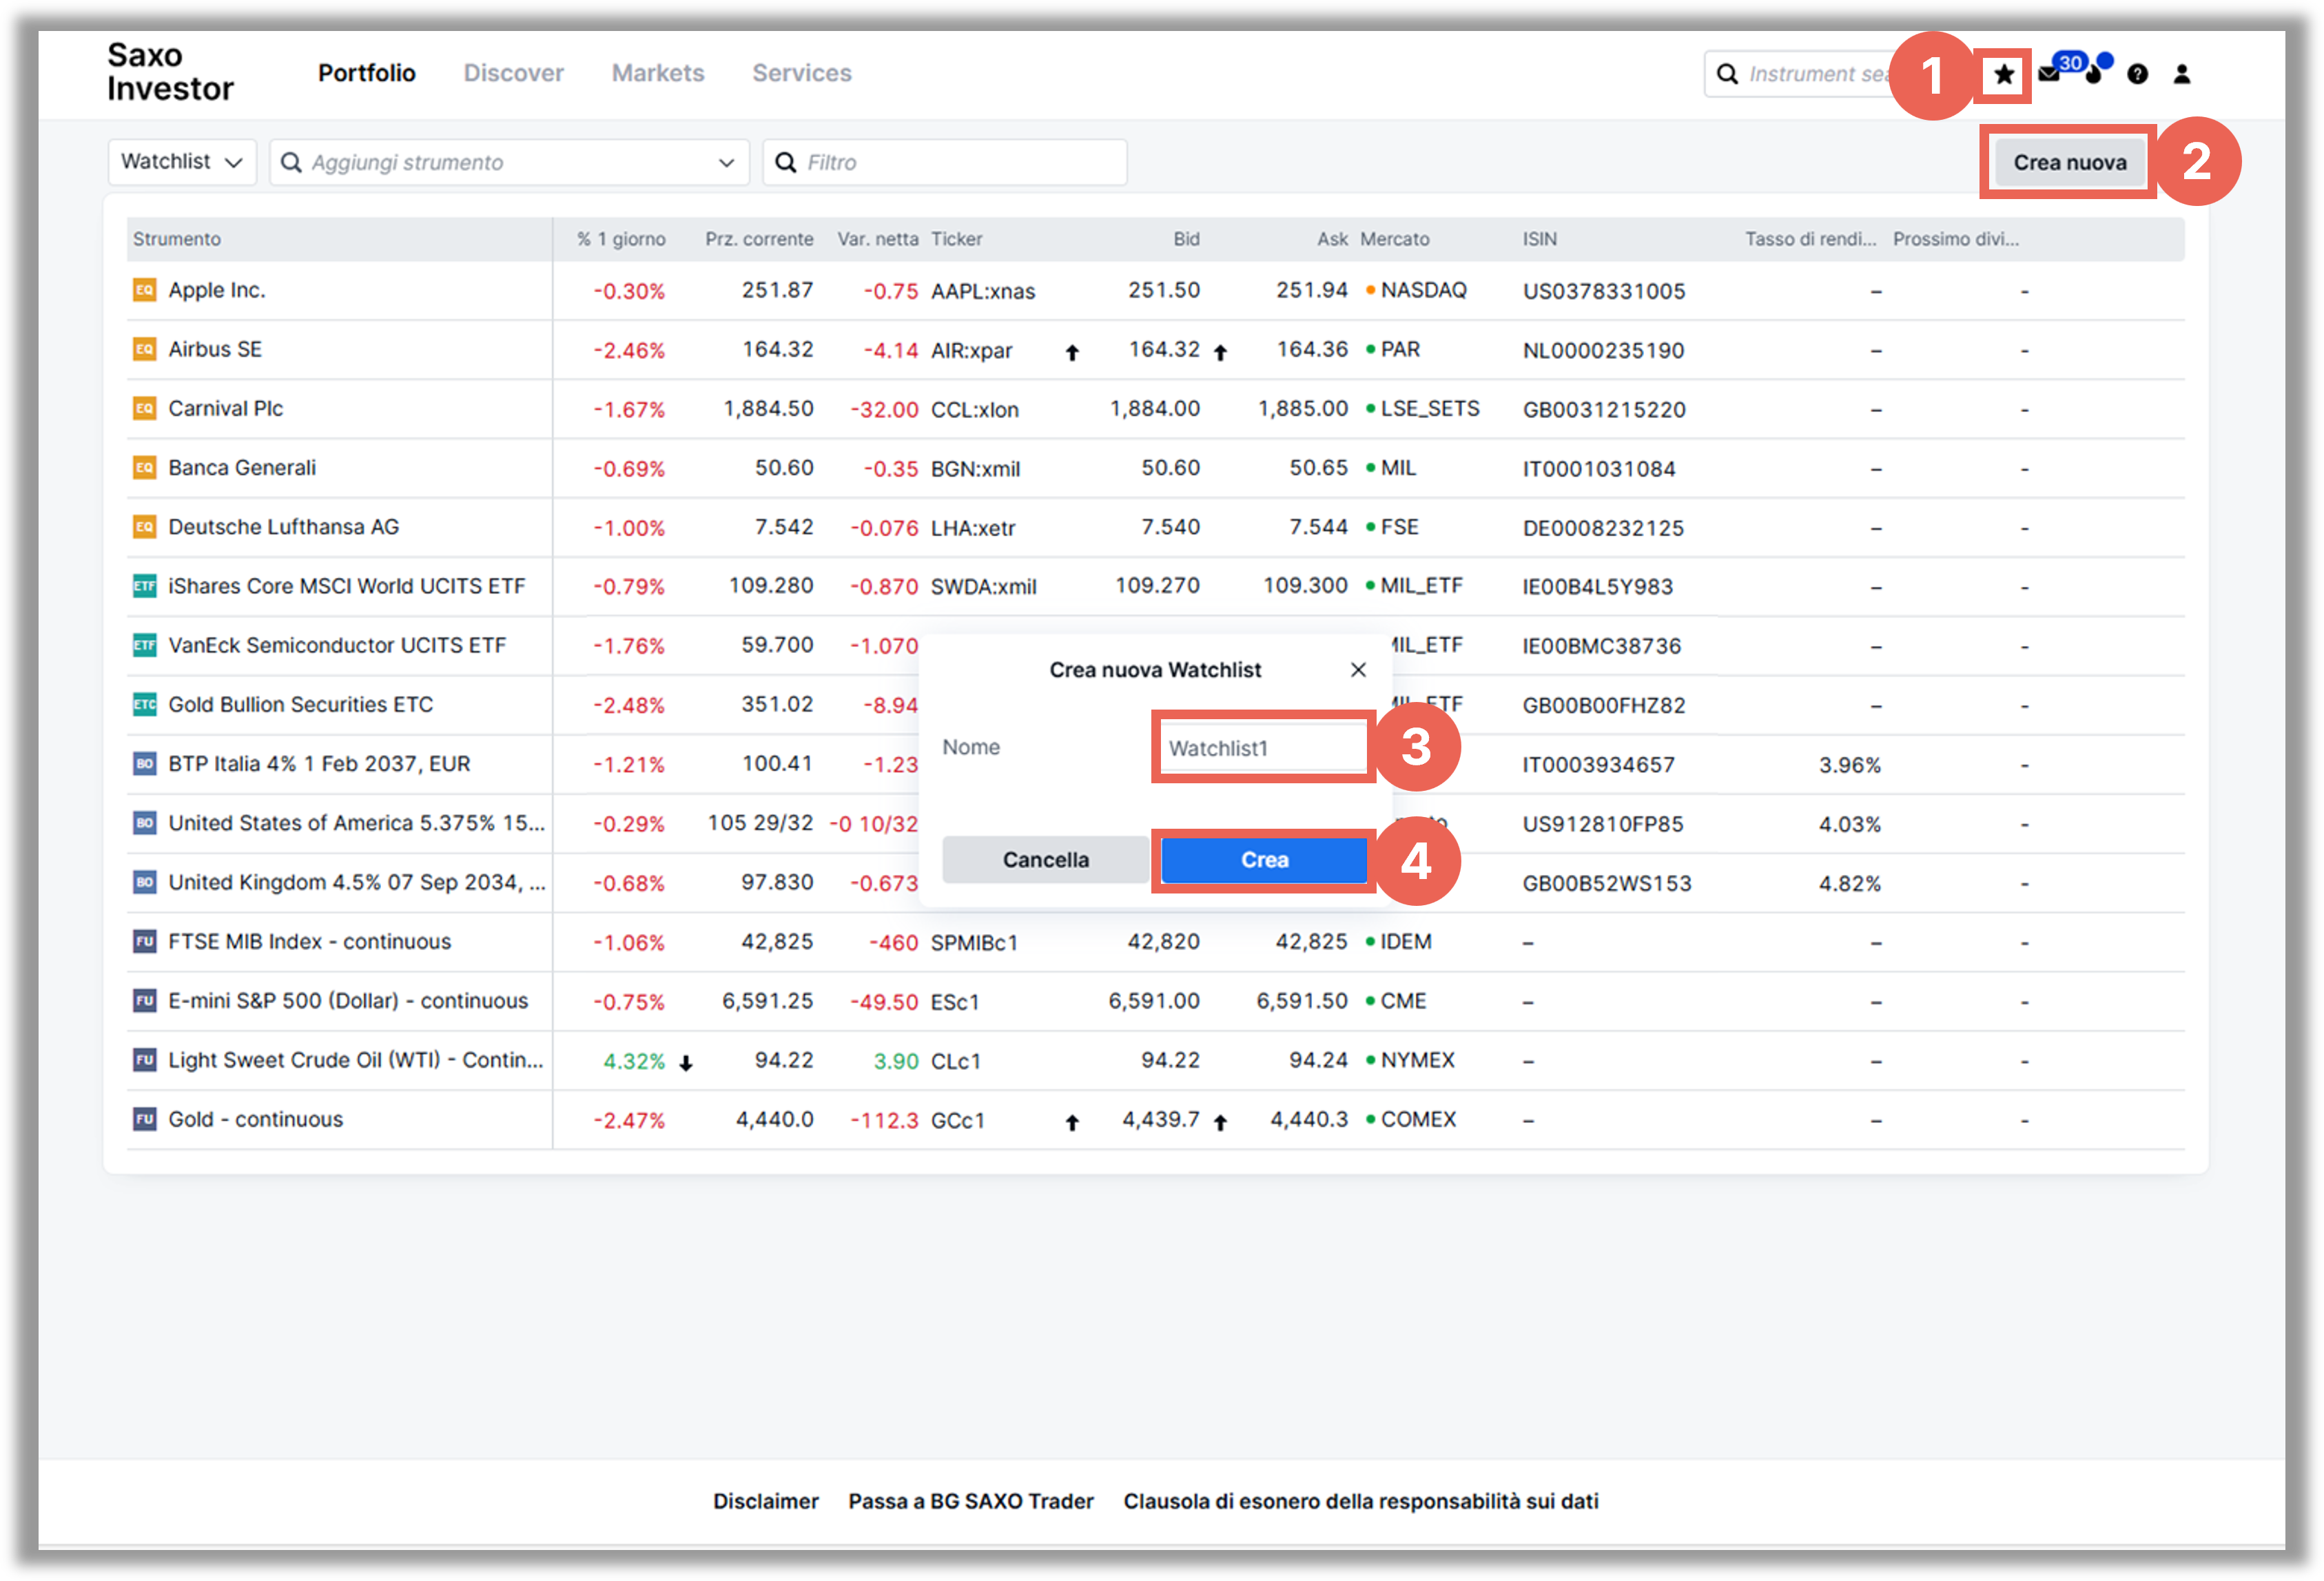The image size is (2324, 1581).
Task: Select ticker AAPL:xnas
Action: point(983,291)
